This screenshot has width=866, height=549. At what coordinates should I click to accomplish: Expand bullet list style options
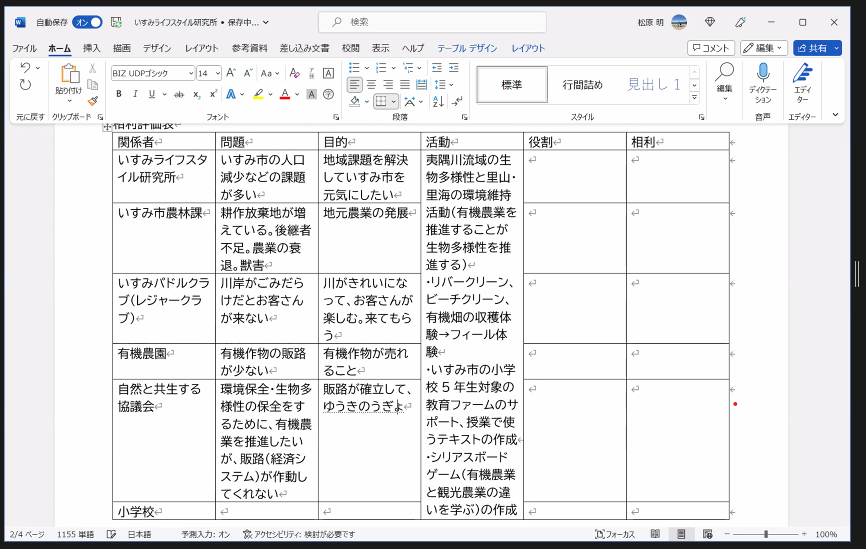tap(367, 67)
